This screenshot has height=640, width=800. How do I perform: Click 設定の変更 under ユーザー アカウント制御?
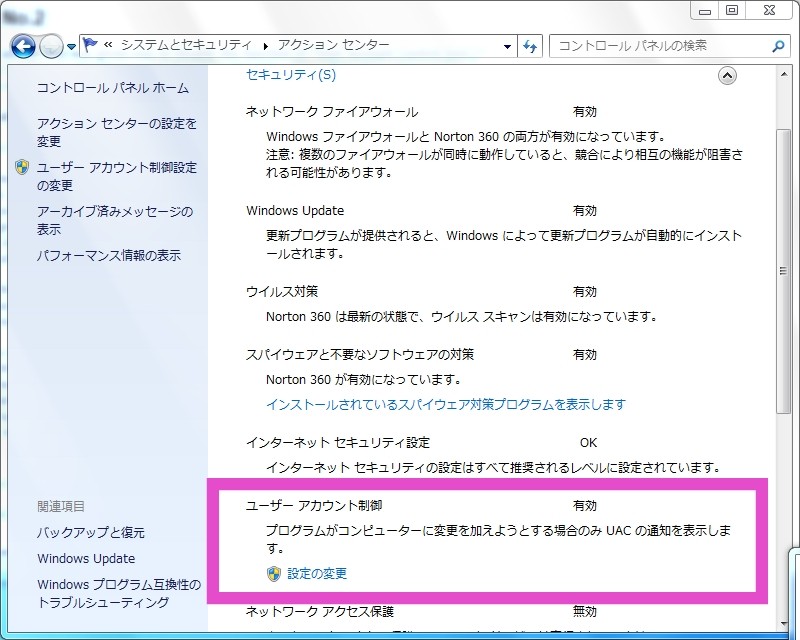click(x=317, y=574)
